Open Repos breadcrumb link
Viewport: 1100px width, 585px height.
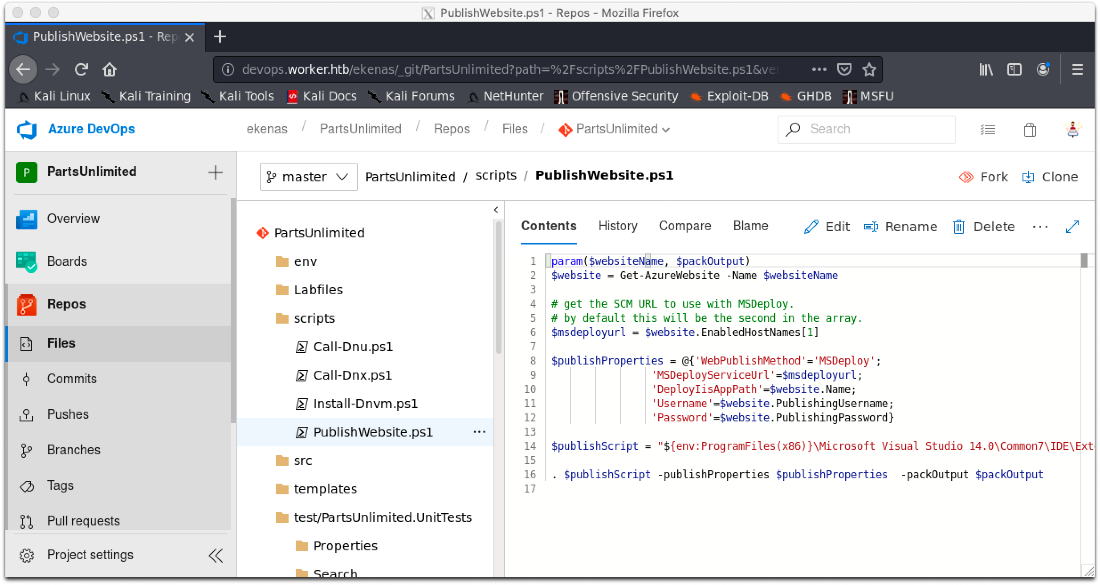(452, 129)
